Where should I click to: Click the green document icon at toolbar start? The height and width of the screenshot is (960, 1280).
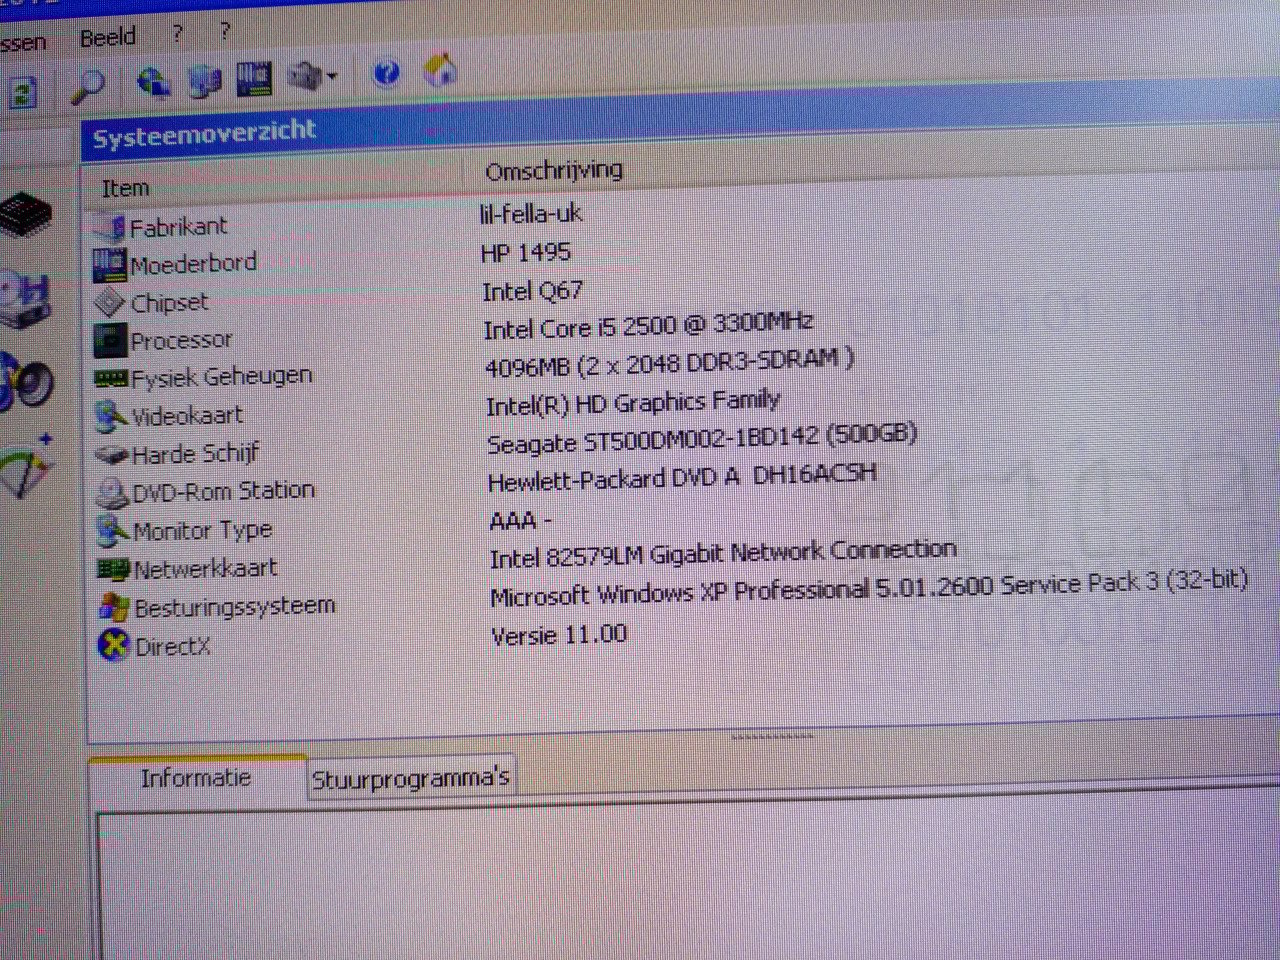click(x=23, y=93)
